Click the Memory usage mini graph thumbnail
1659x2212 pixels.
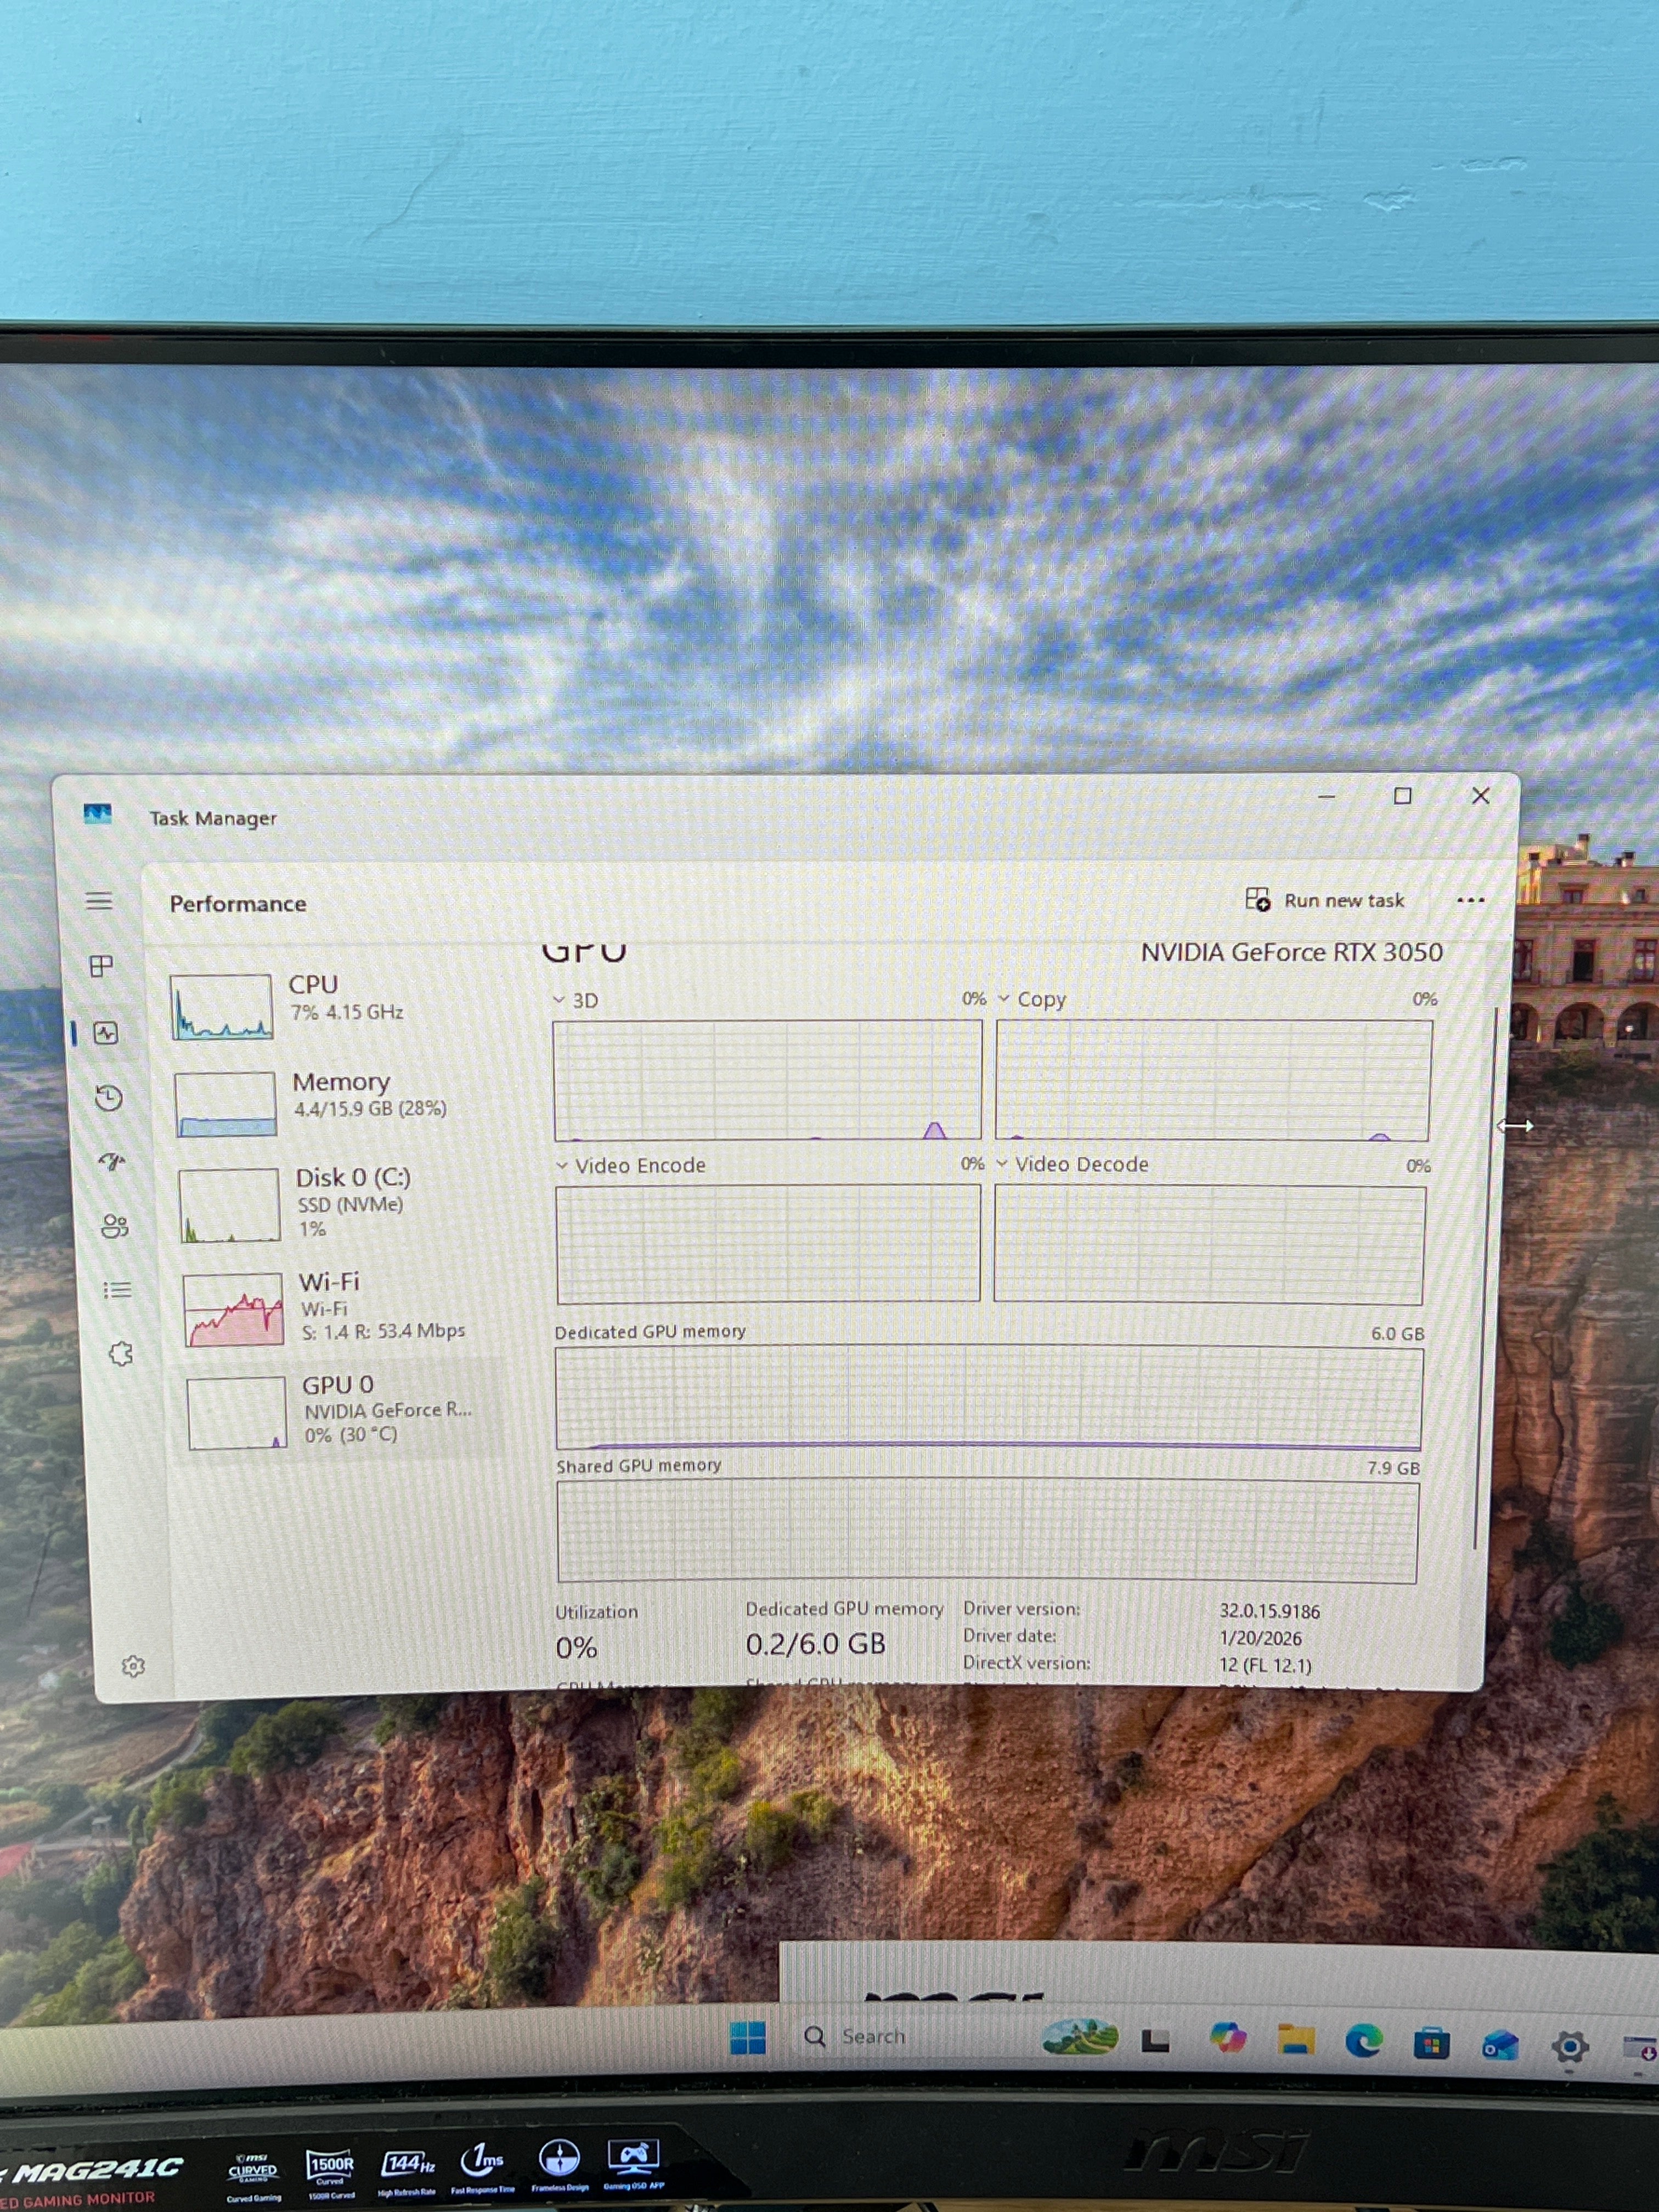(x=226, y=1105)
